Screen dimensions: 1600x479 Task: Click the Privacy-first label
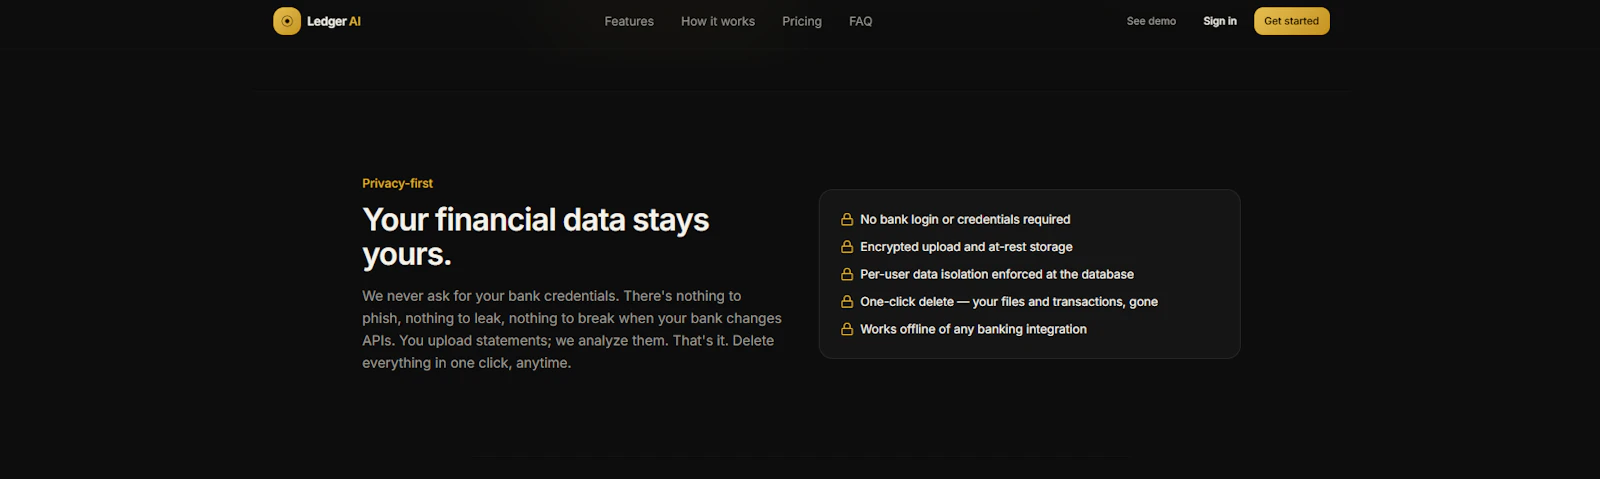coord(397,183)
